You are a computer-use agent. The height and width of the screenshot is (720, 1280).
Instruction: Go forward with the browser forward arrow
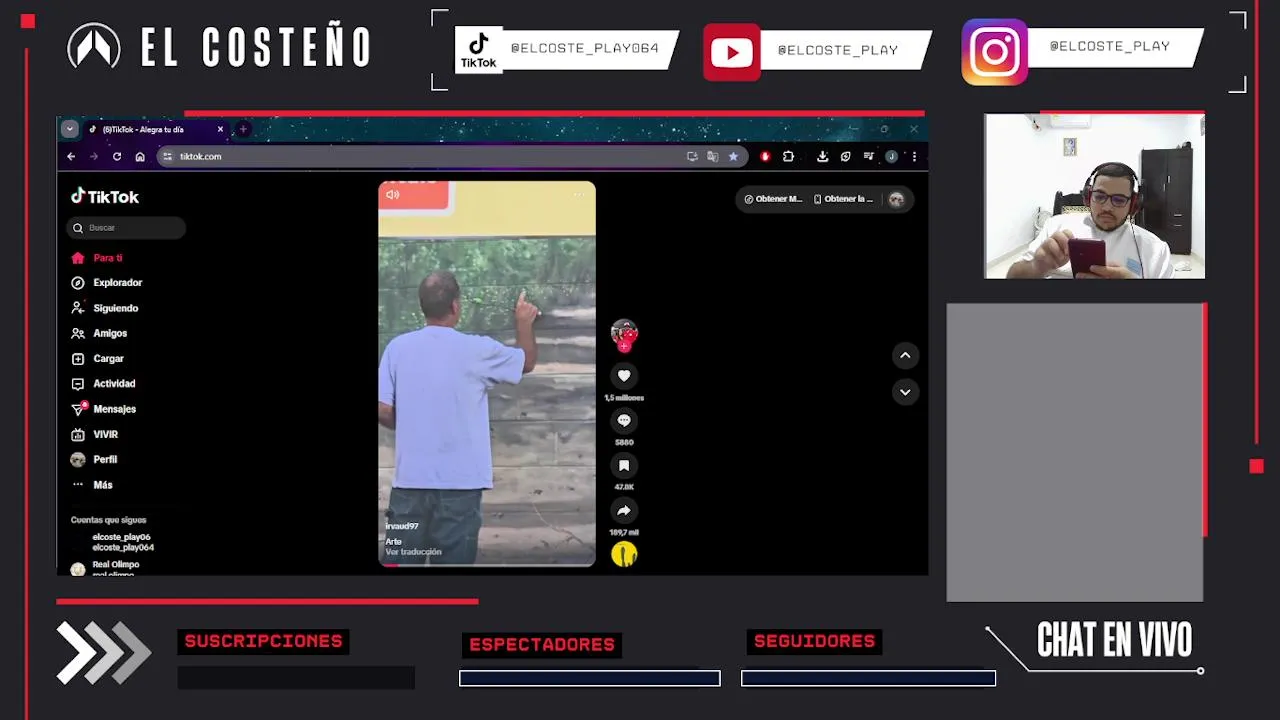[x=94, y=157]
